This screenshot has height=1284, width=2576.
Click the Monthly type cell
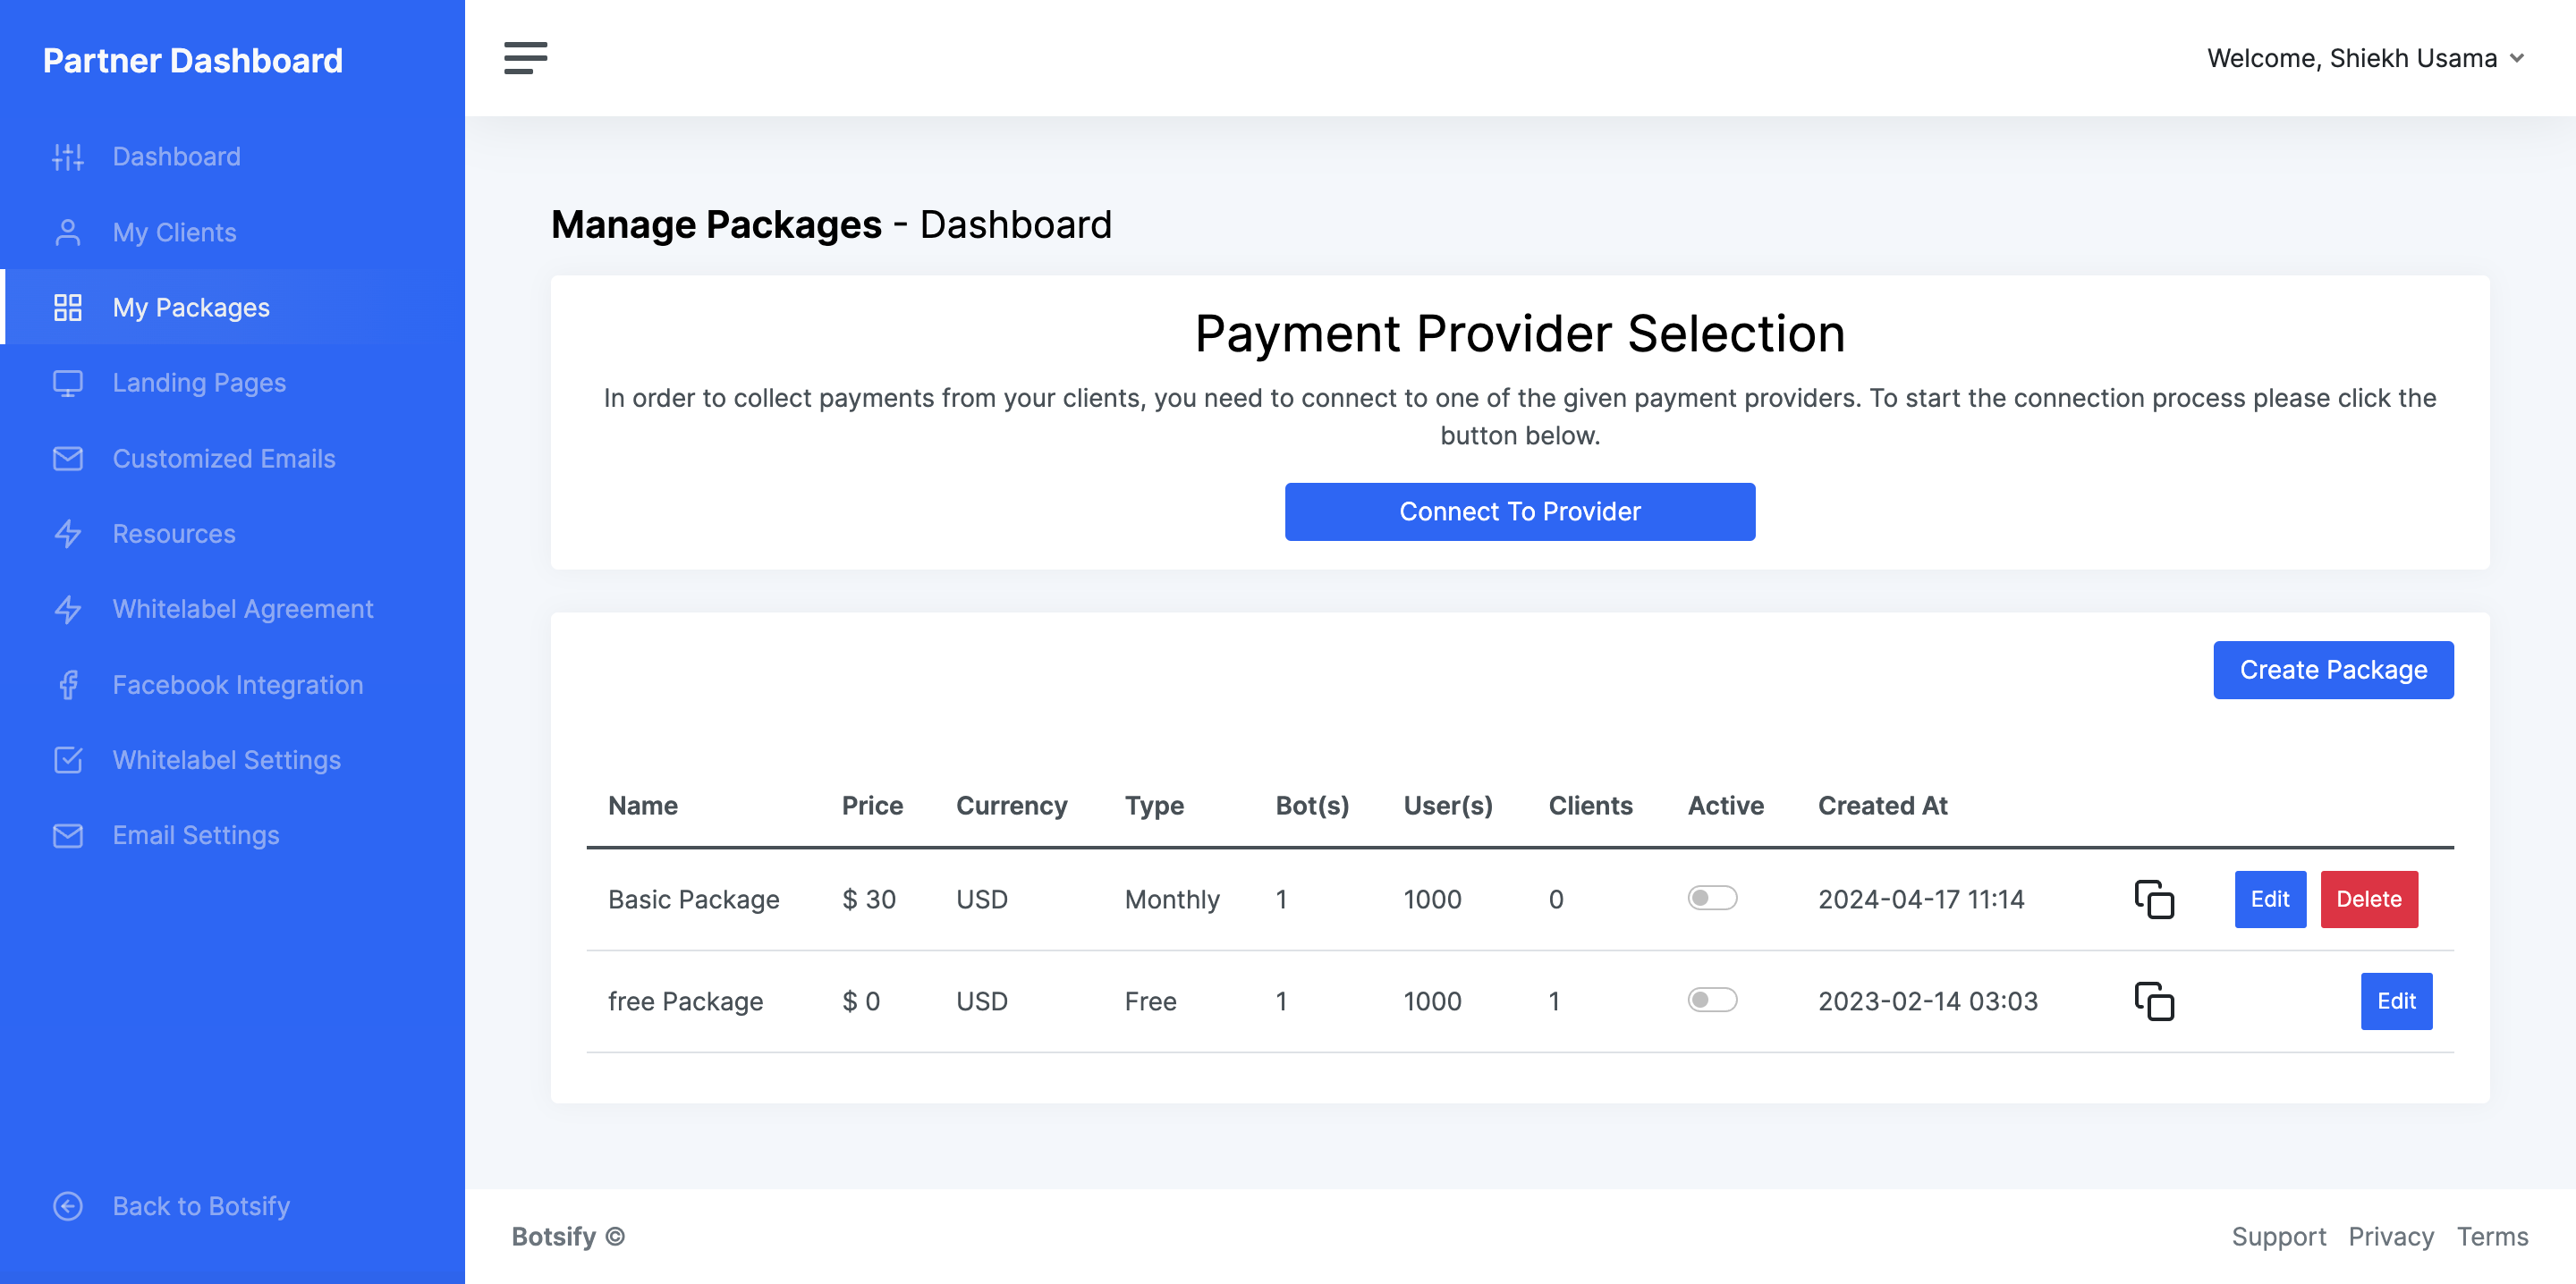click(x=1172, y=899)
